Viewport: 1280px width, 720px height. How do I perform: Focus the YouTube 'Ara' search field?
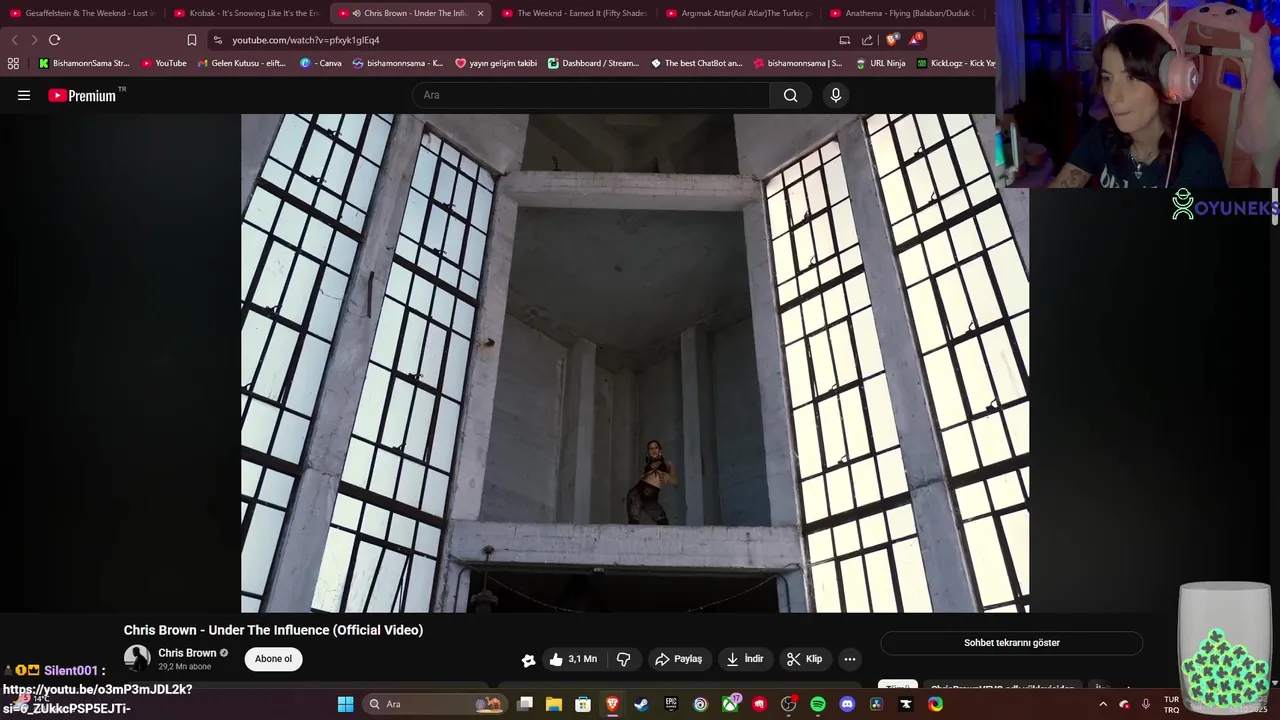pyautogui.click(x=591, y=95)
